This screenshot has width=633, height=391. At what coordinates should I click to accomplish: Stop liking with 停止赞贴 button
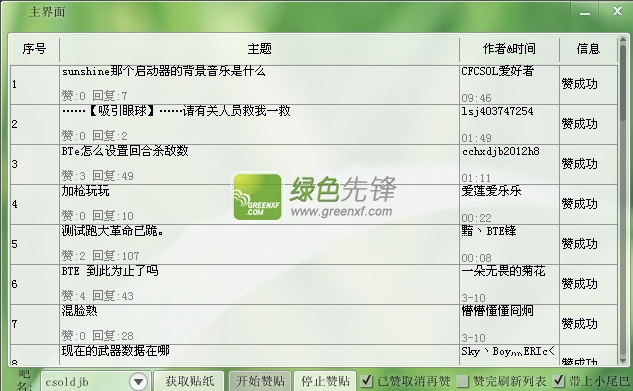pyautogui.click(x=325, y=381)
